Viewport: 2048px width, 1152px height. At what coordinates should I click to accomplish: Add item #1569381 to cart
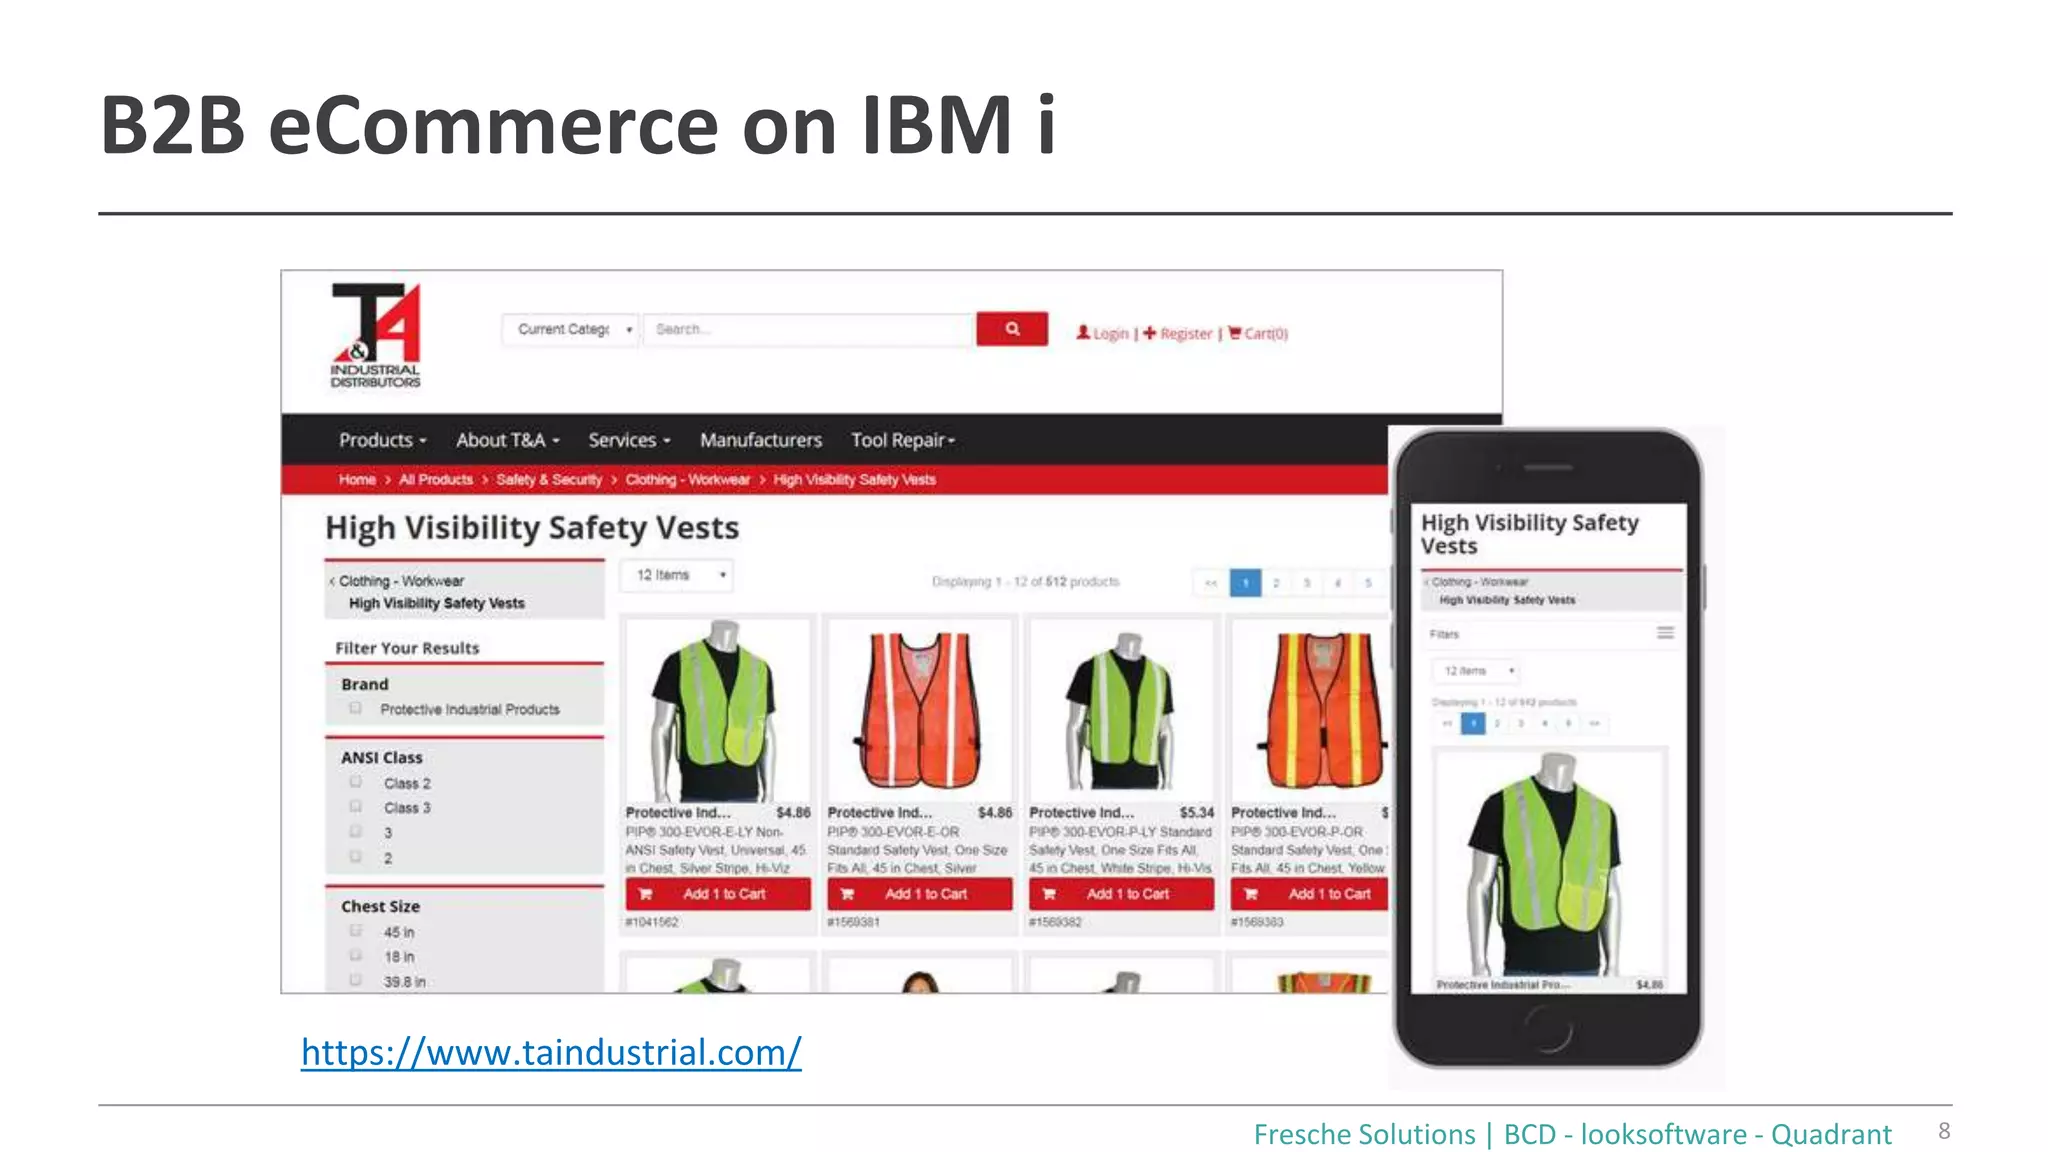coord(920,894)
